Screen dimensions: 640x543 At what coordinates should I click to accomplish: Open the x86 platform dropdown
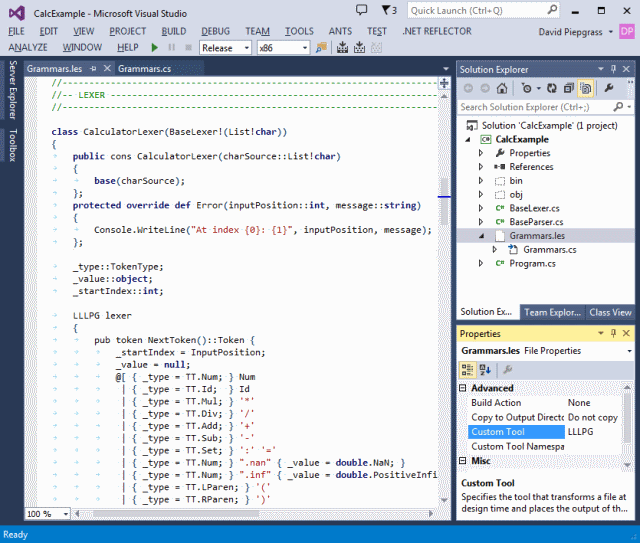pyautogui.click(x=304, y=48)
